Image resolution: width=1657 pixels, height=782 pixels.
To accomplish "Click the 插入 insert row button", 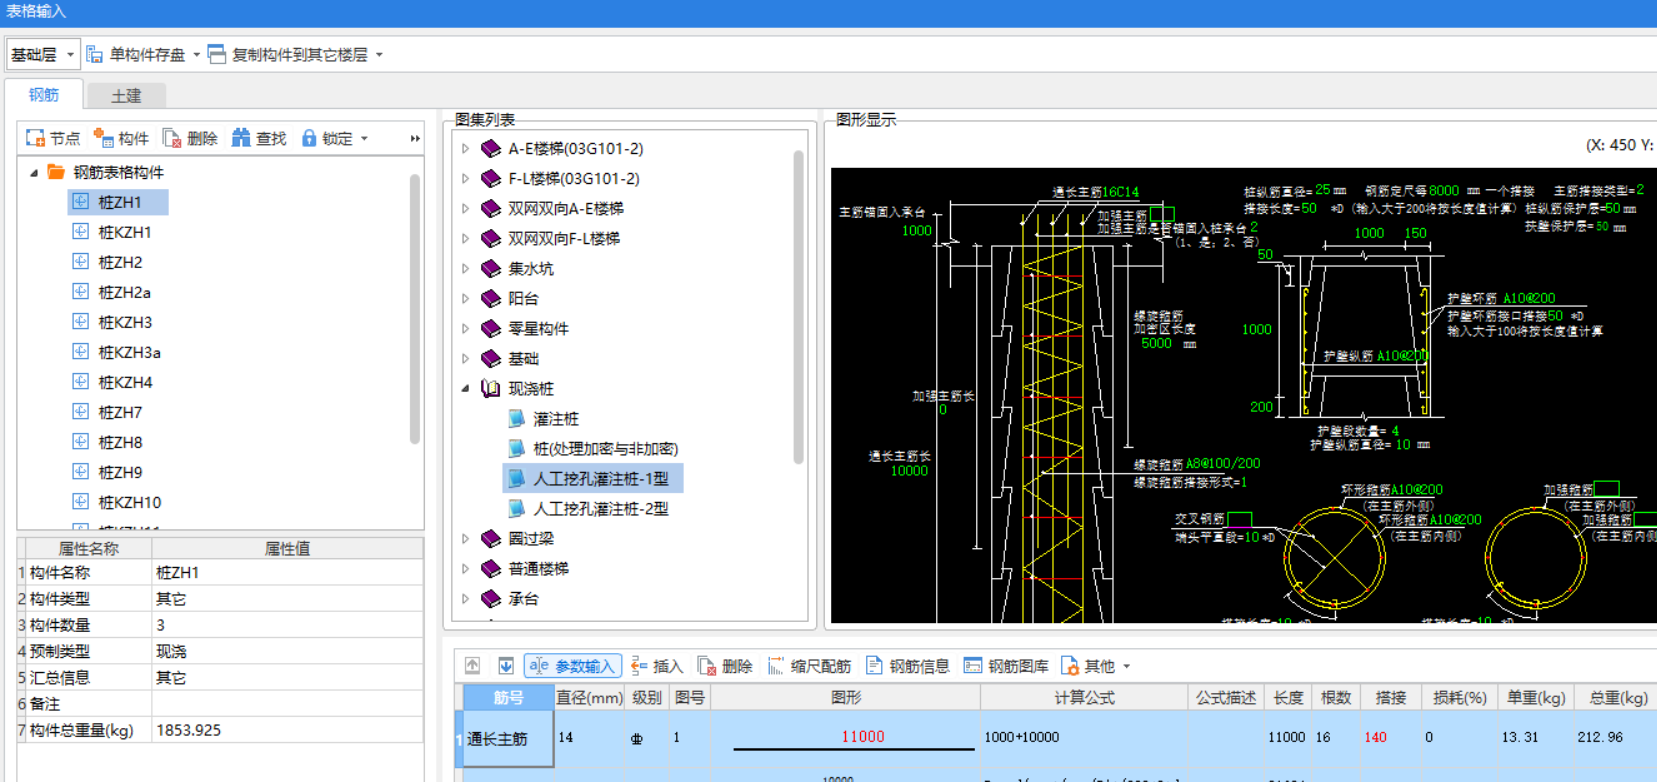I will (x=657, y=666).
